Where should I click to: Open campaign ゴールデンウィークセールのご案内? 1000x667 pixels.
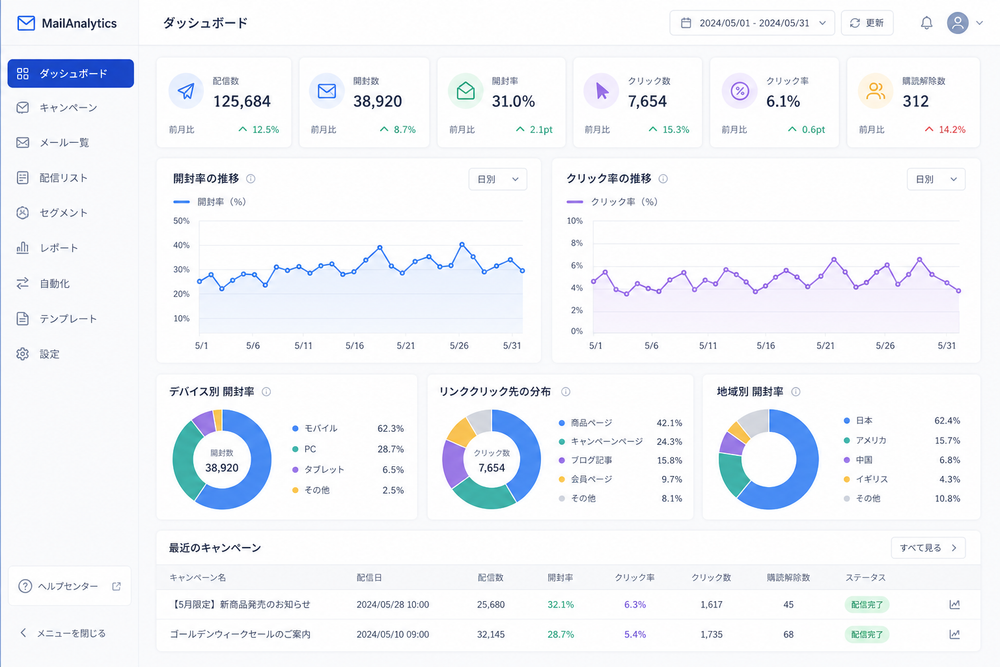coord(240,634)
